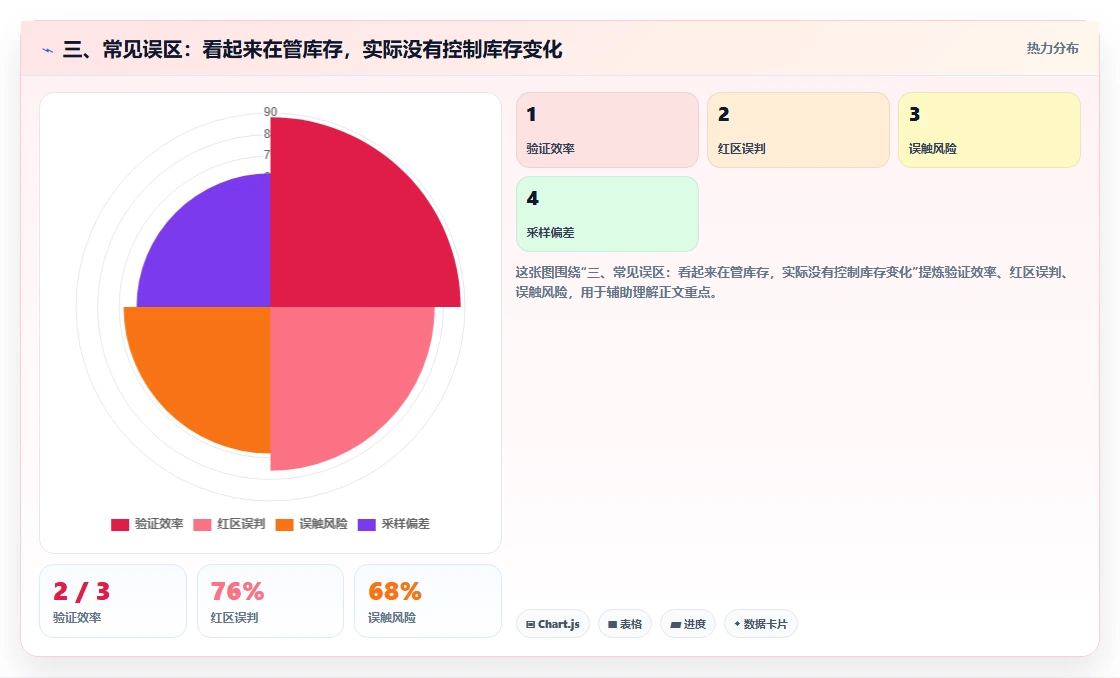Click the 表格 tag chip
This screenshot has width=1120, height=678.
point(625,624)
